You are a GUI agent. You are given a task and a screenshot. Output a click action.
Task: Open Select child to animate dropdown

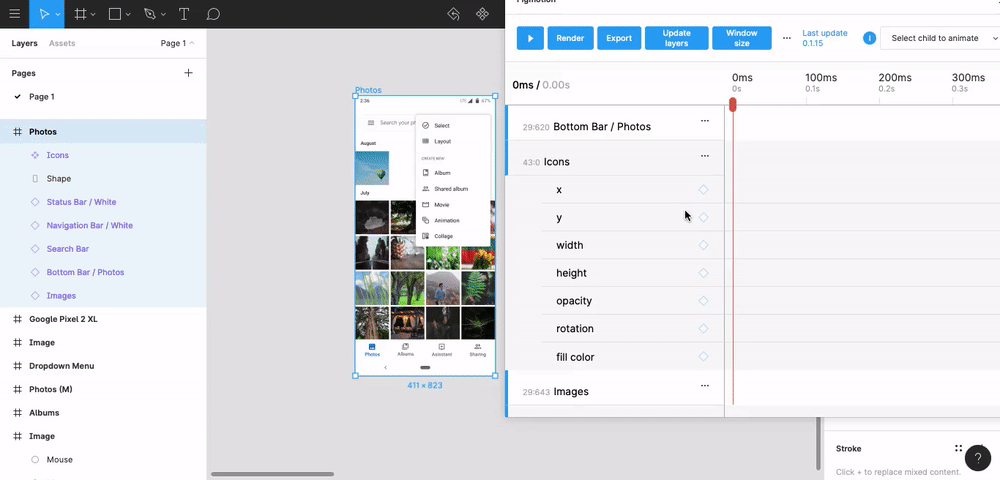tap(940, 38)
